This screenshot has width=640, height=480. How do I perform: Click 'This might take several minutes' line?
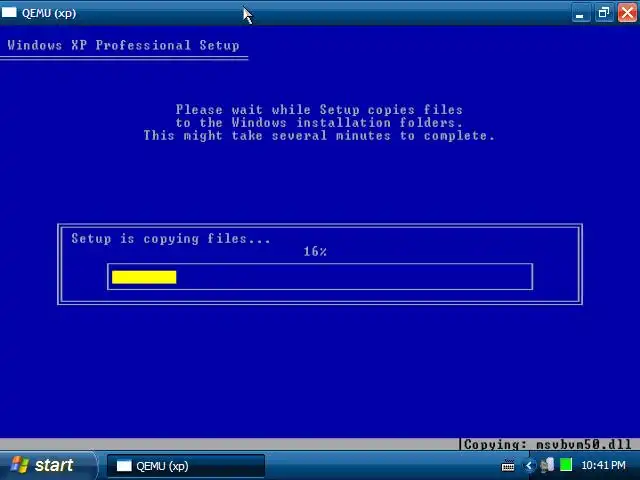319,136
